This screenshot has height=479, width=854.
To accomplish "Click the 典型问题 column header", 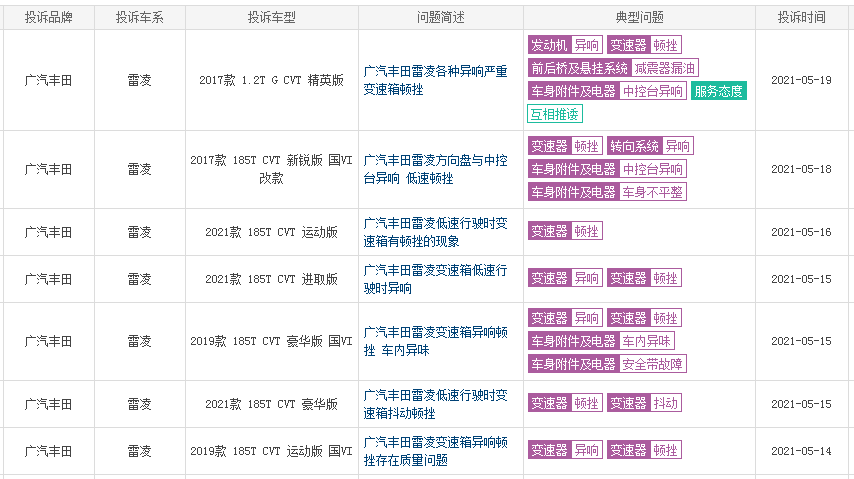I will click(x=639, y=17).
